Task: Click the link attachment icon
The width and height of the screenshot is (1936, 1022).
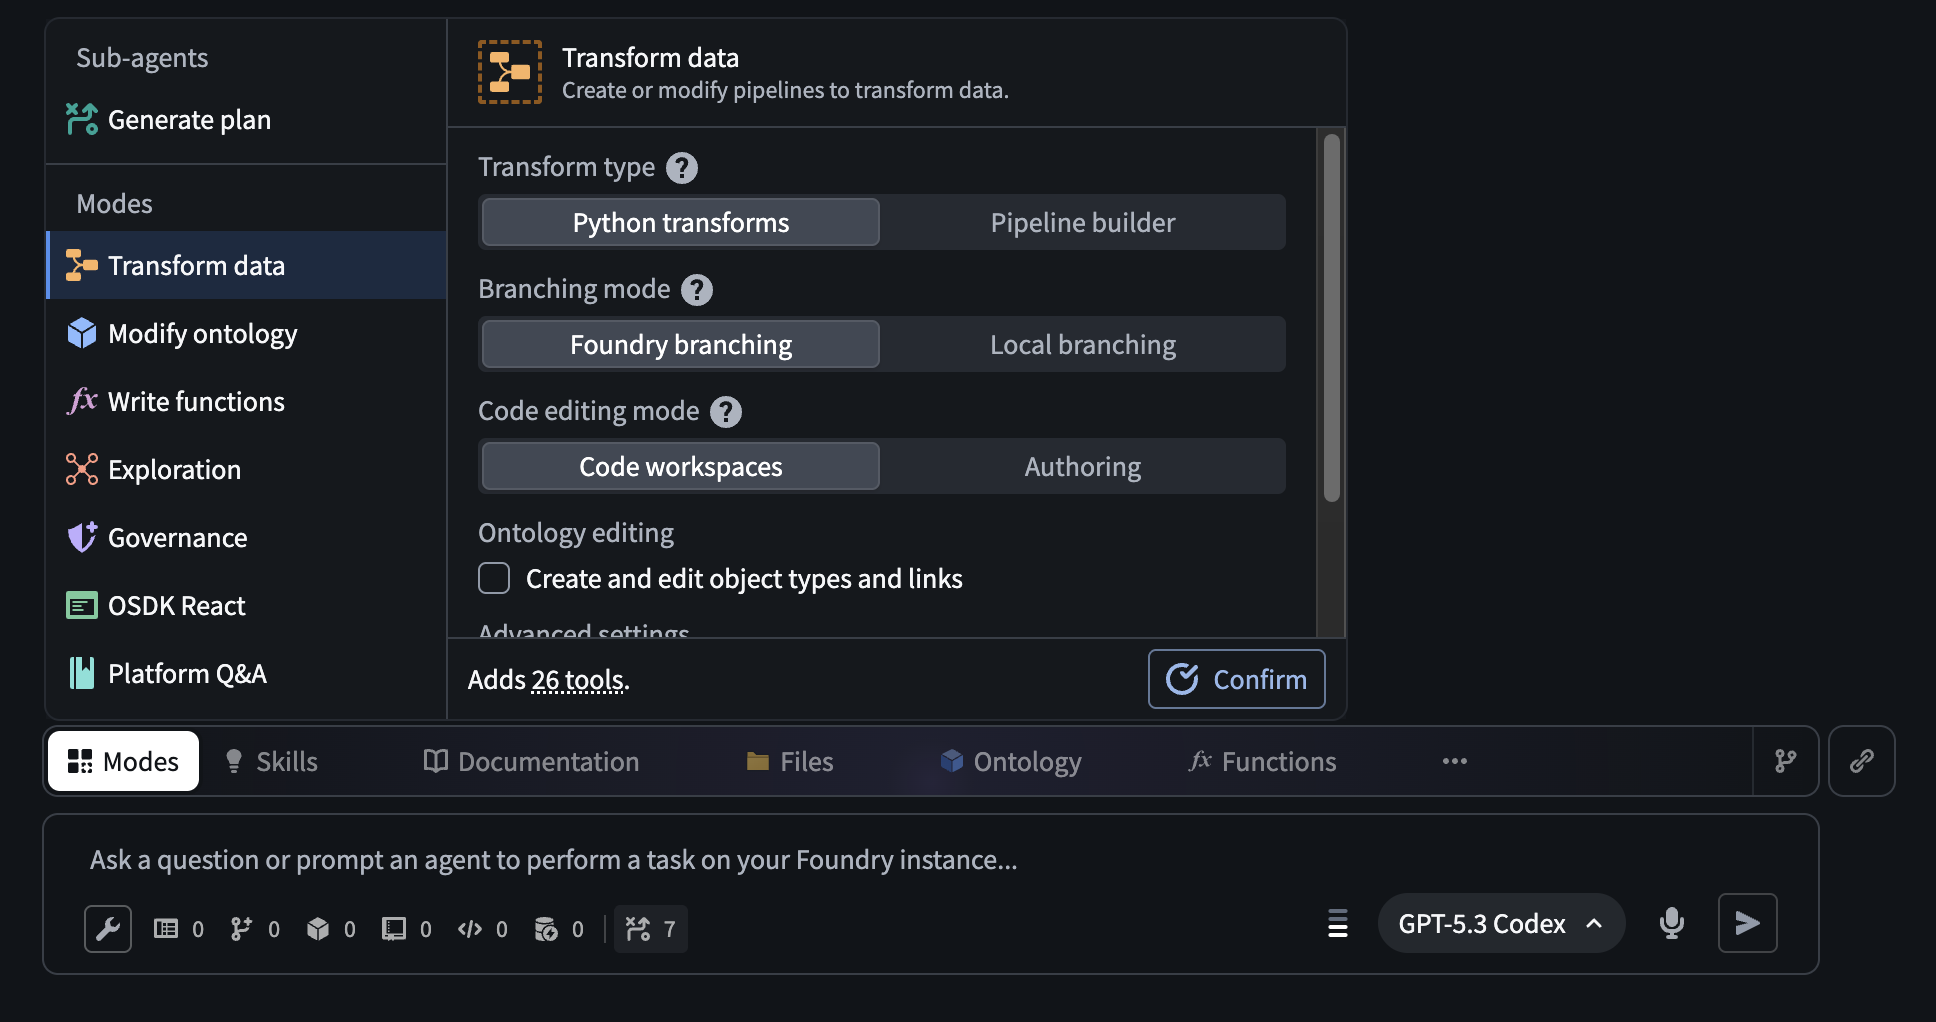Action: [1861, 761]
